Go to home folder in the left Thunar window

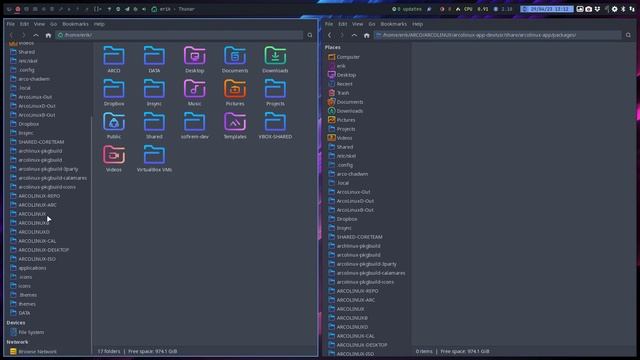pos(48,36)
